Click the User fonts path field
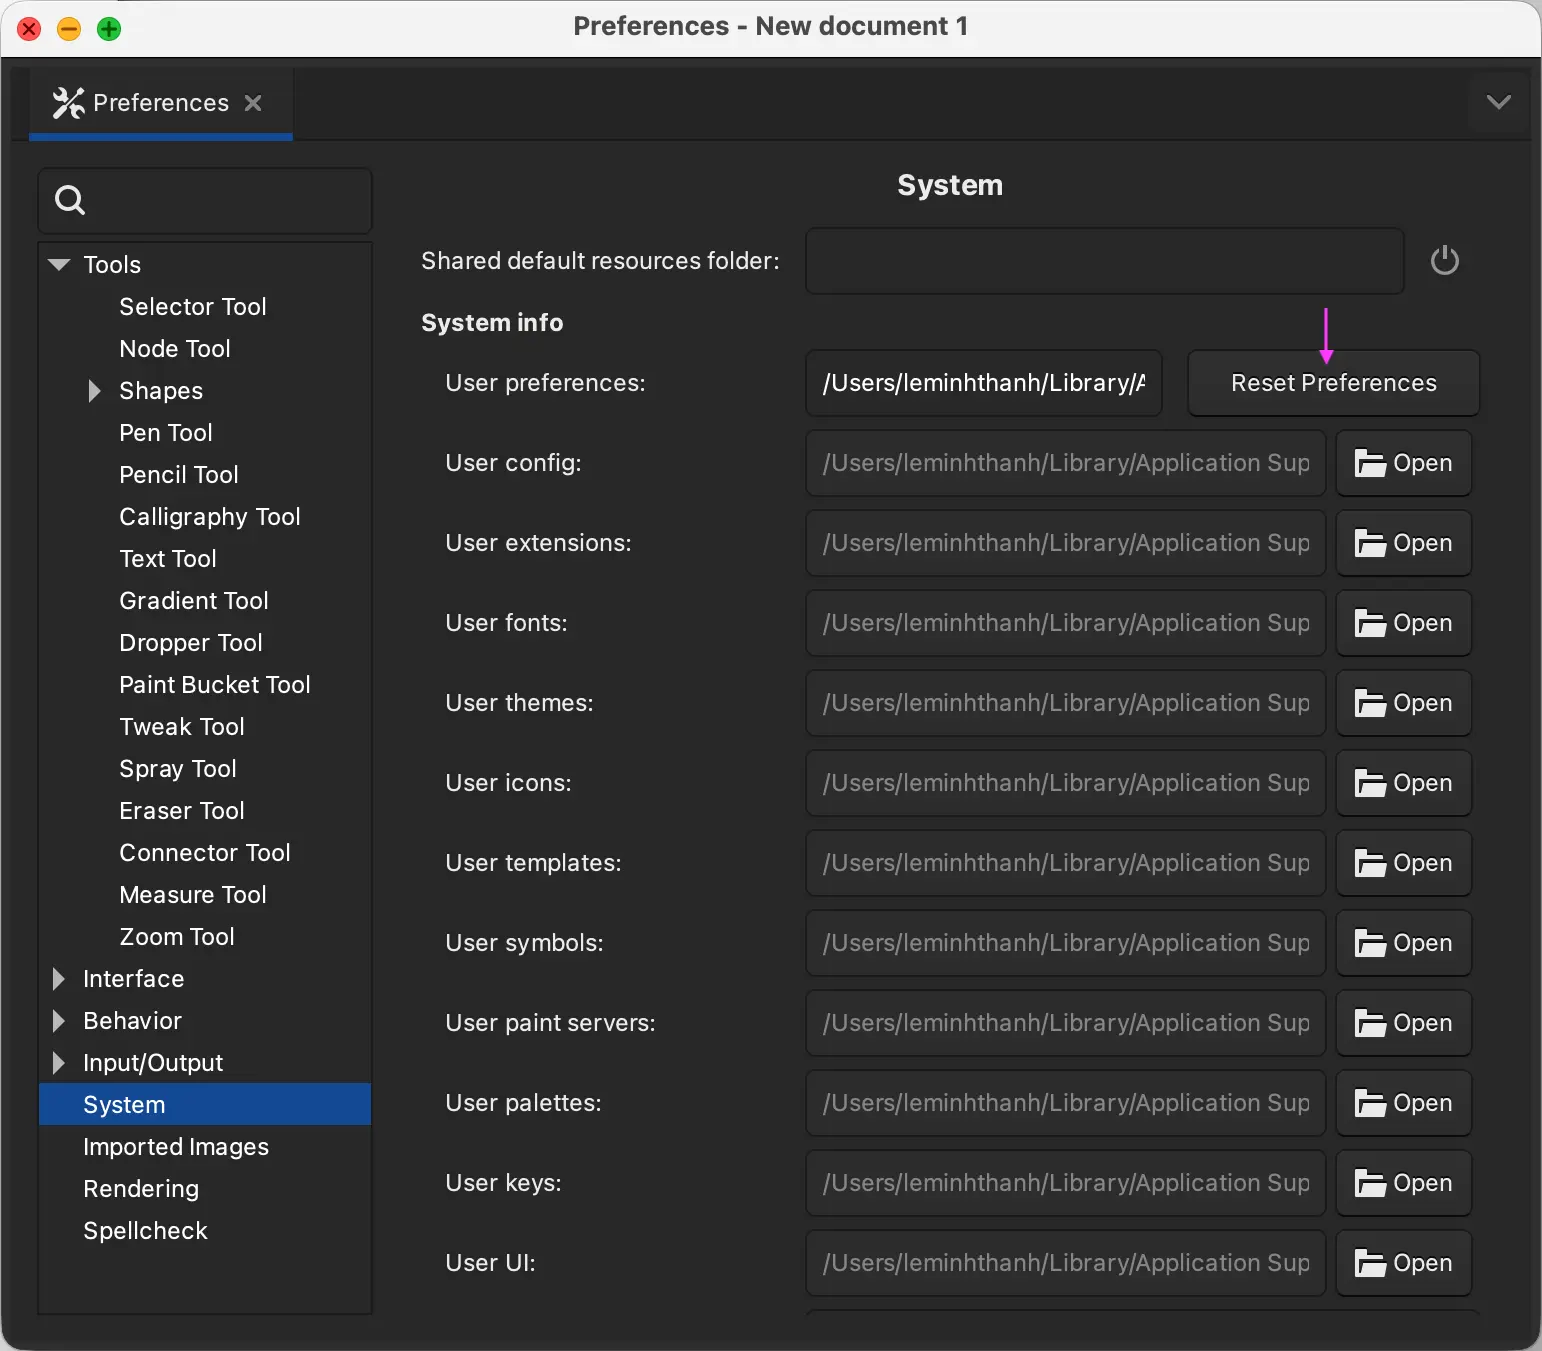Viewport: 1542px width, 1351px height. pyautogui.click(x=1066, y=623)
